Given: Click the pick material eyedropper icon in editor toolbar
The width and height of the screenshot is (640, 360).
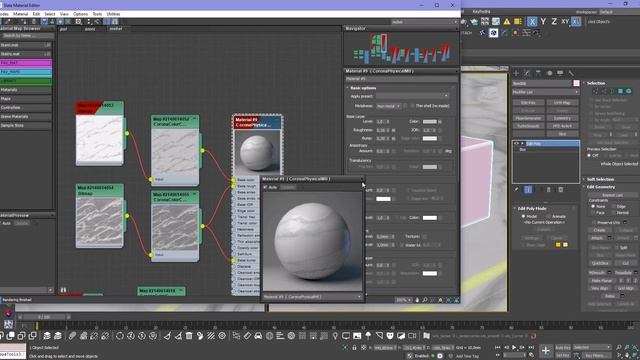Looking at the screenshot, I should point(8,22).
